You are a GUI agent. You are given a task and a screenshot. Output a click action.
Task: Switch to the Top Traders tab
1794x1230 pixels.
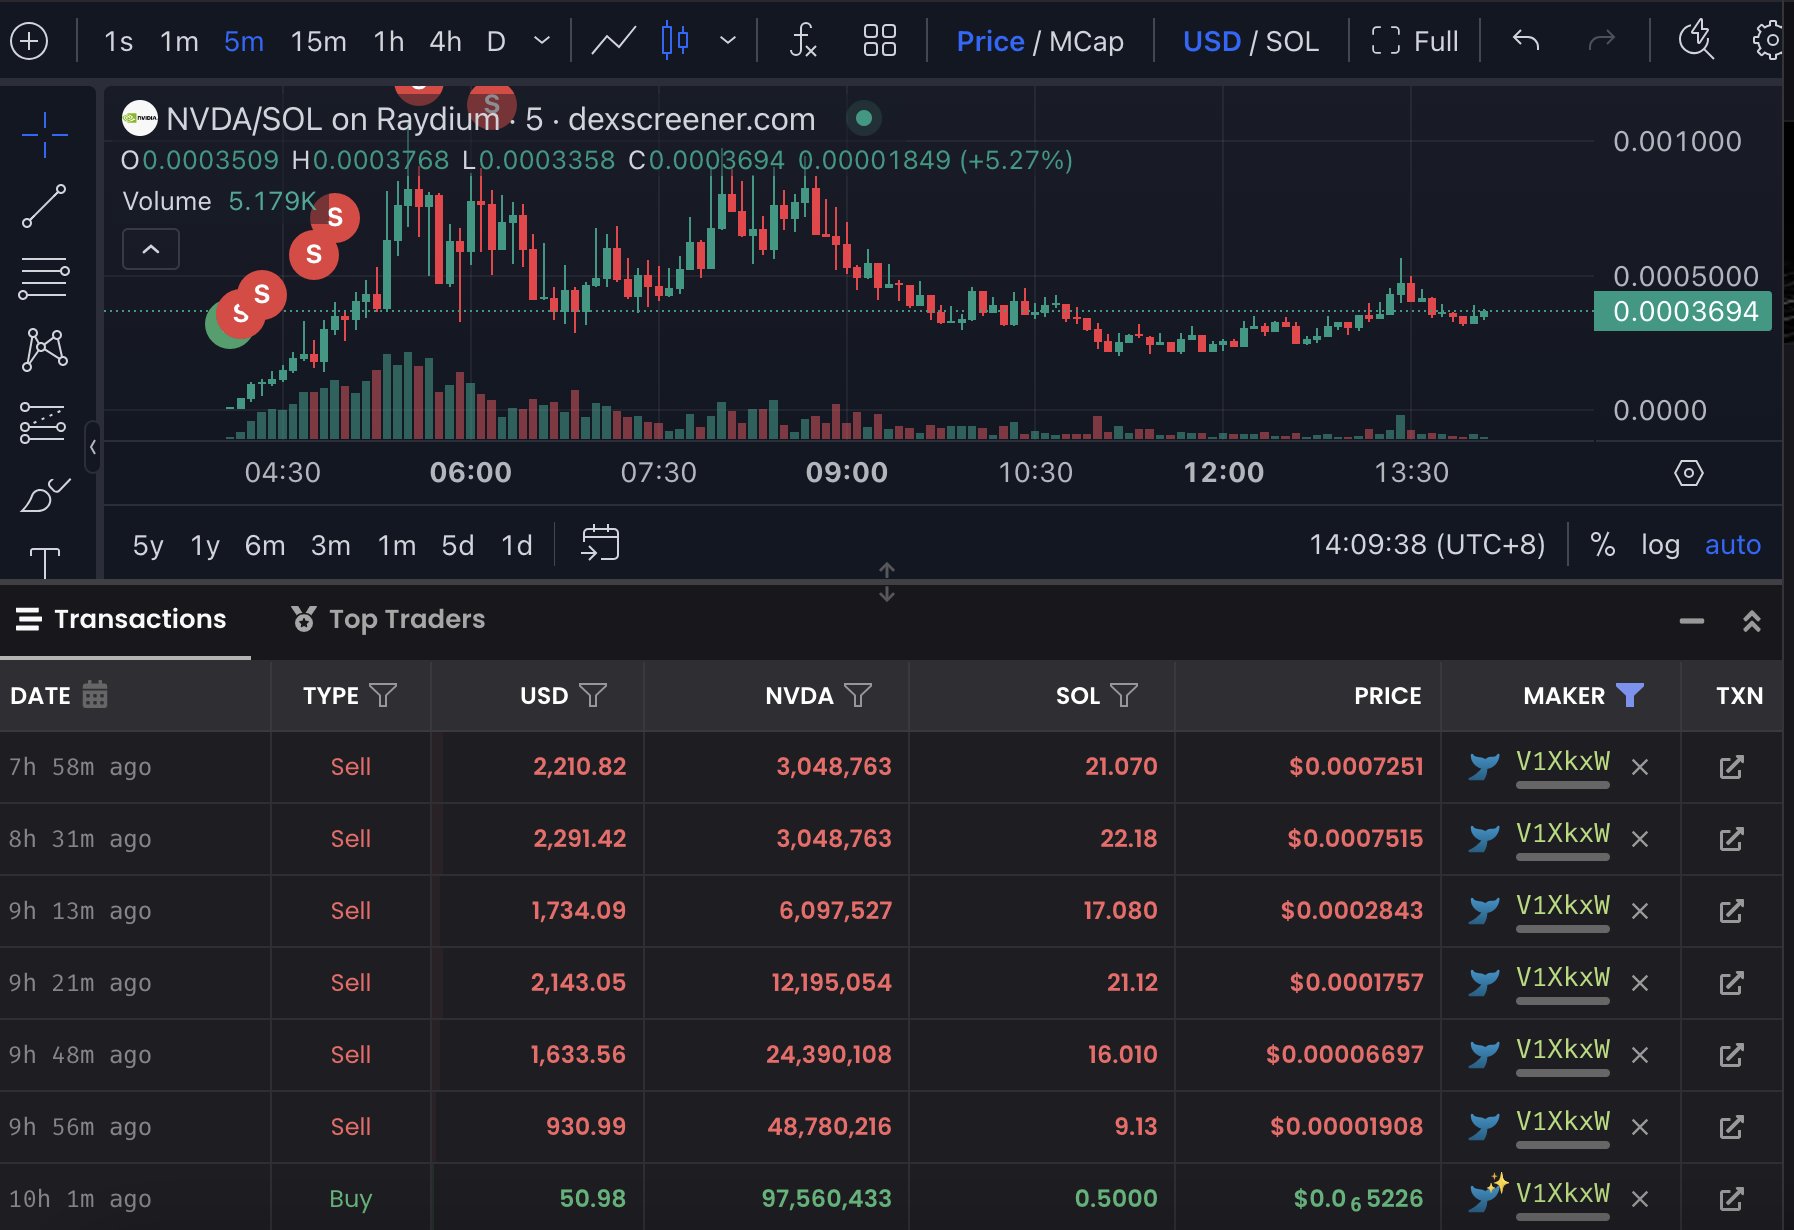(388, 620)
